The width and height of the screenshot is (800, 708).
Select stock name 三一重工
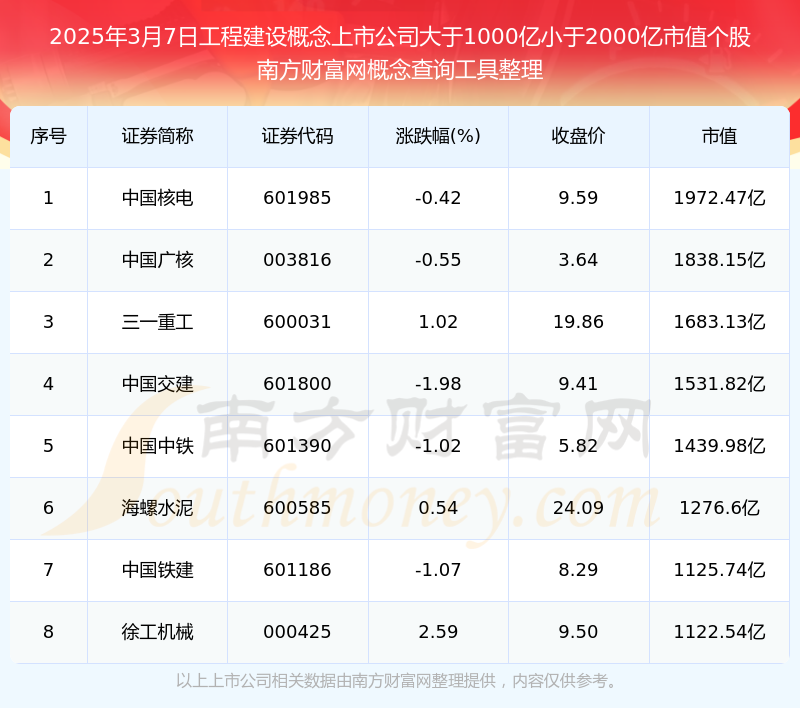pos(157,322)
